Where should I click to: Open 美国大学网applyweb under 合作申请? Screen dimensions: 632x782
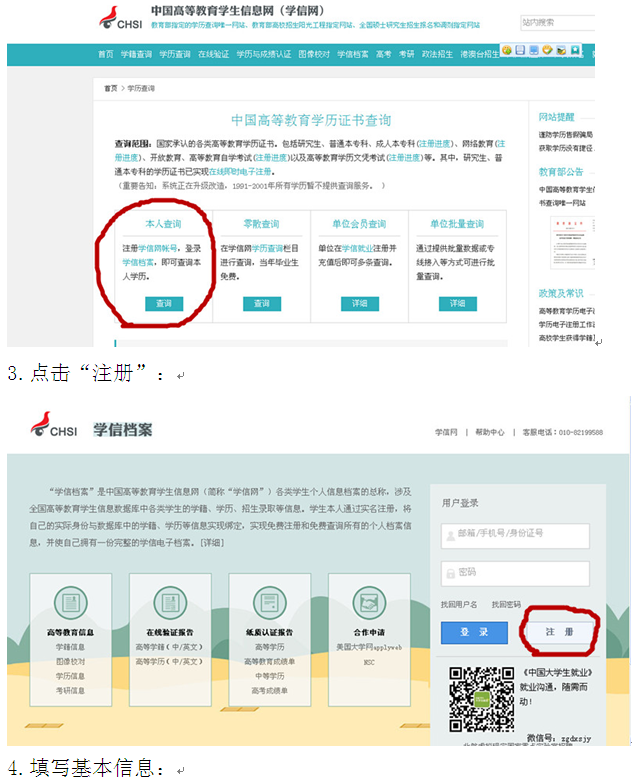coord(369,647)
